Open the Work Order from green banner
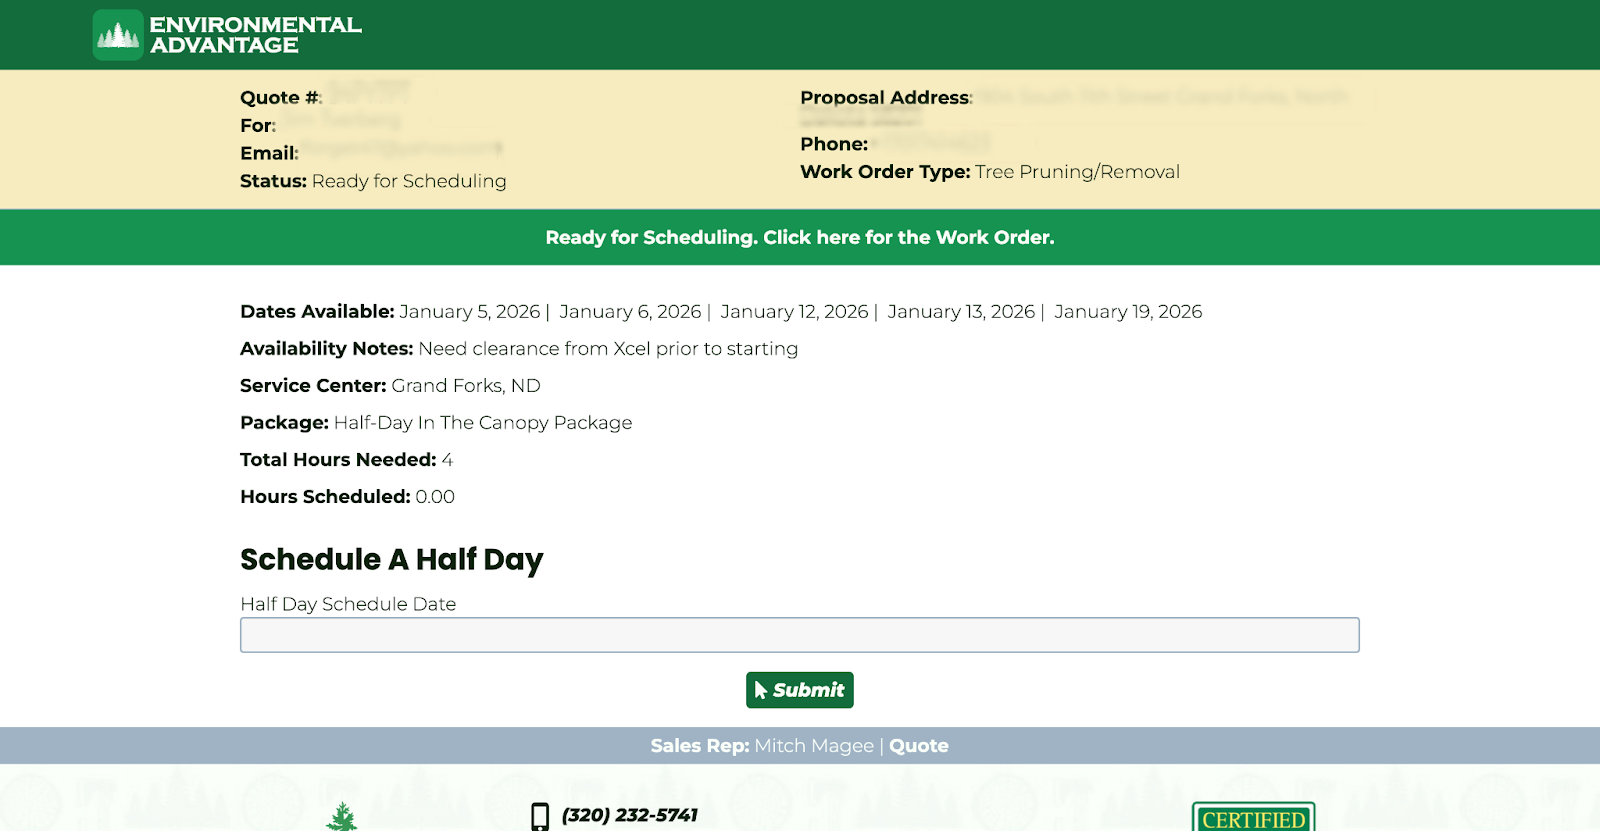Screen dimensions: 1600x831 799,237
